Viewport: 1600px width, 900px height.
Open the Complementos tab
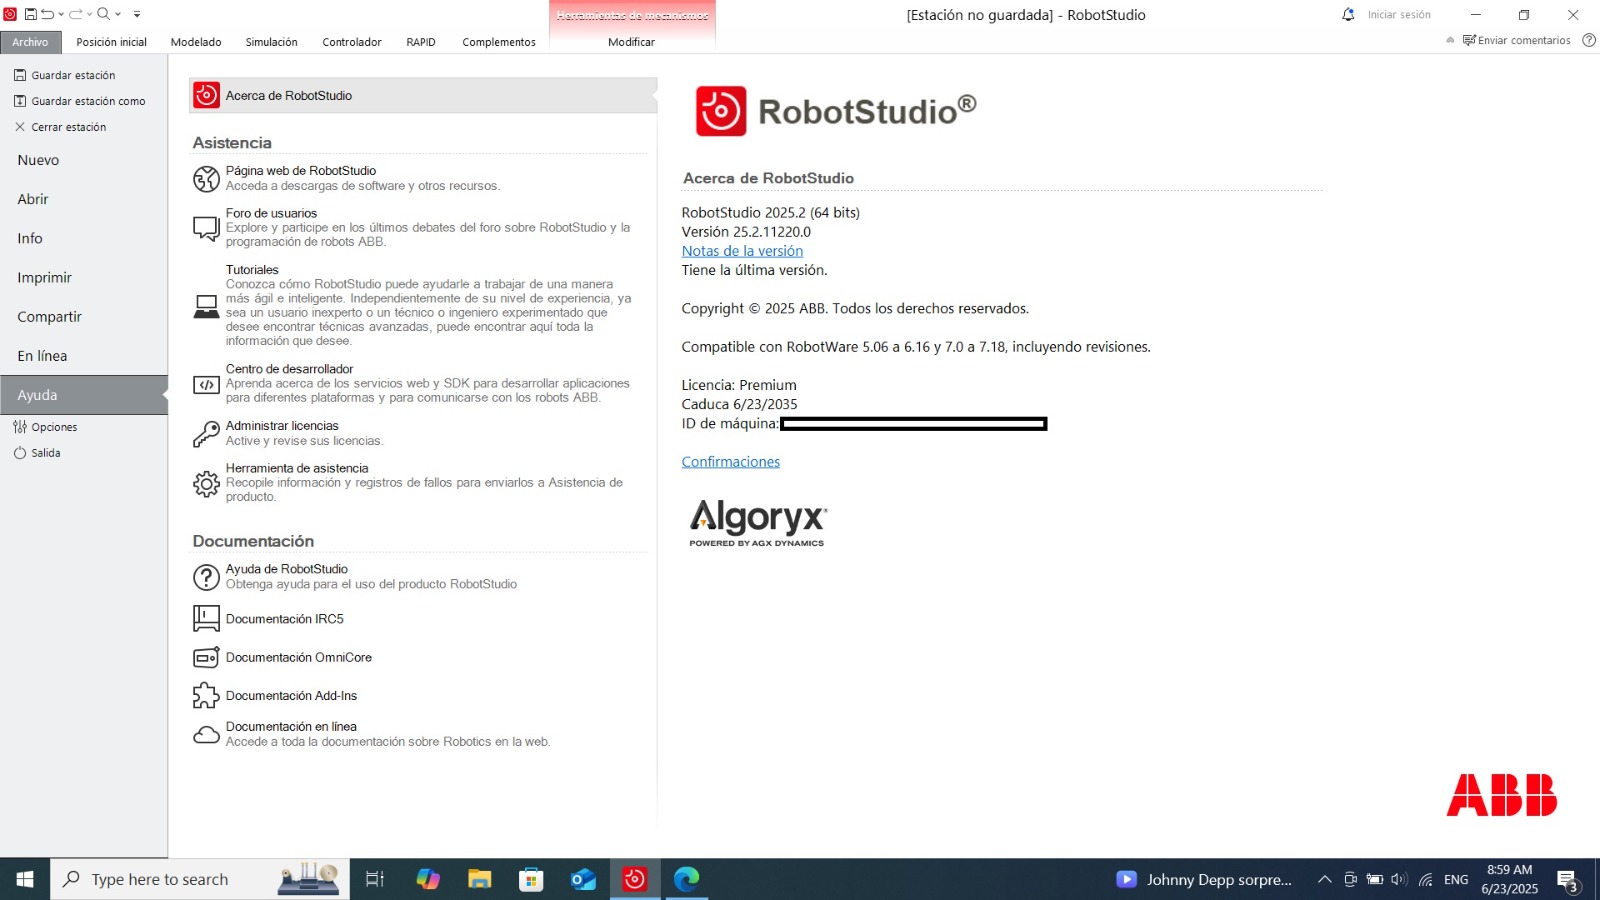[499, 42]
